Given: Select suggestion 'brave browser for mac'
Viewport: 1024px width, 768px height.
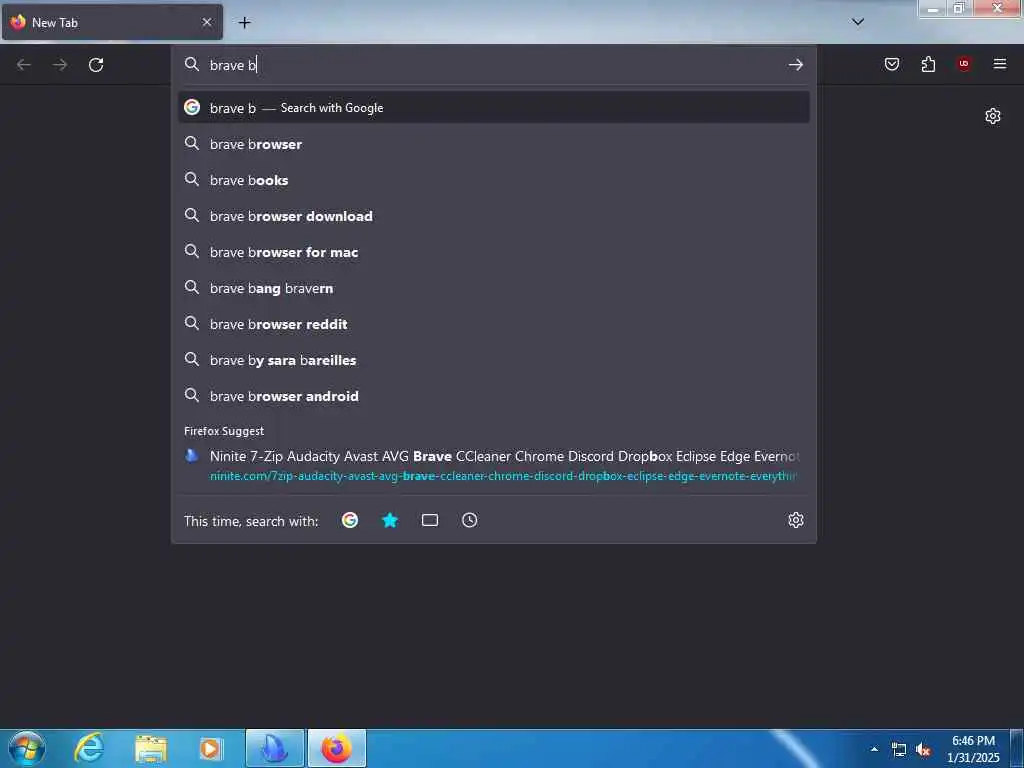Looking at the screenshot, I should [493, 252].
